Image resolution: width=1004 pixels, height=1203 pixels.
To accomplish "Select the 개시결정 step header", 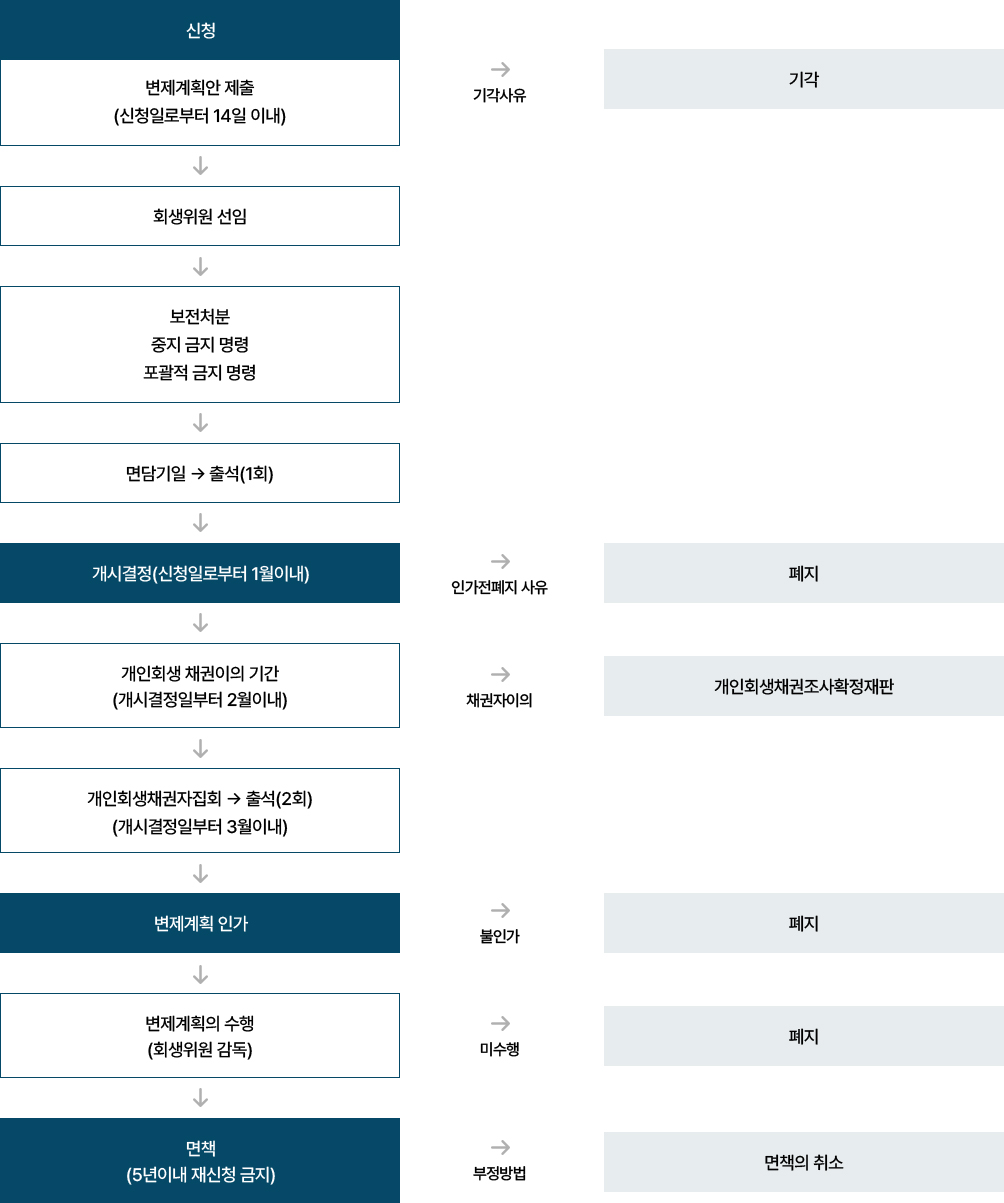I will pos(200,573).
